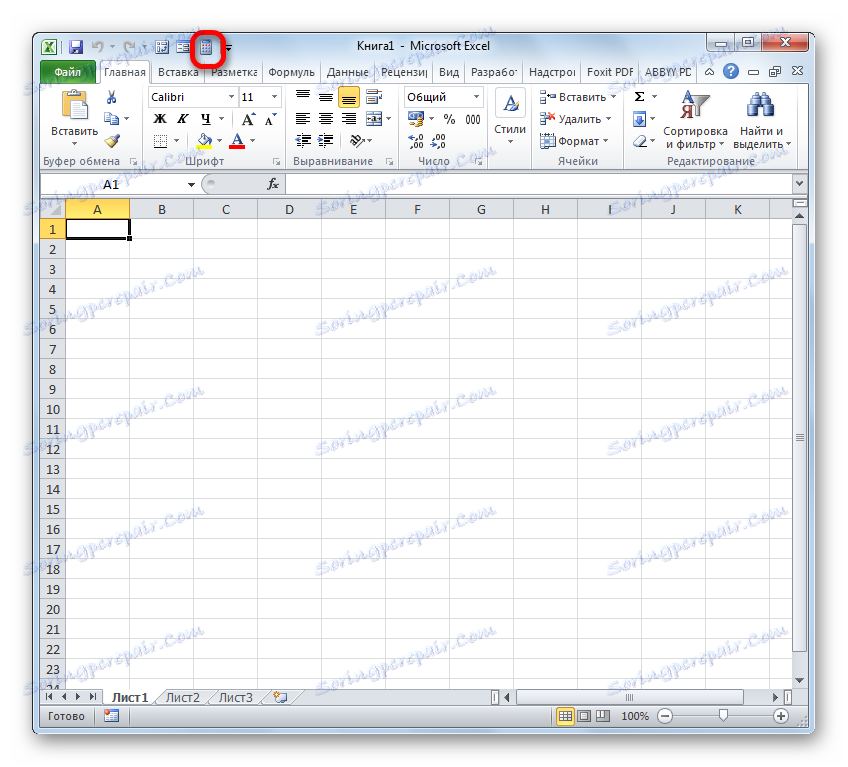
Task: Toggle highlighted Bottom Align button
Action: 349,97
